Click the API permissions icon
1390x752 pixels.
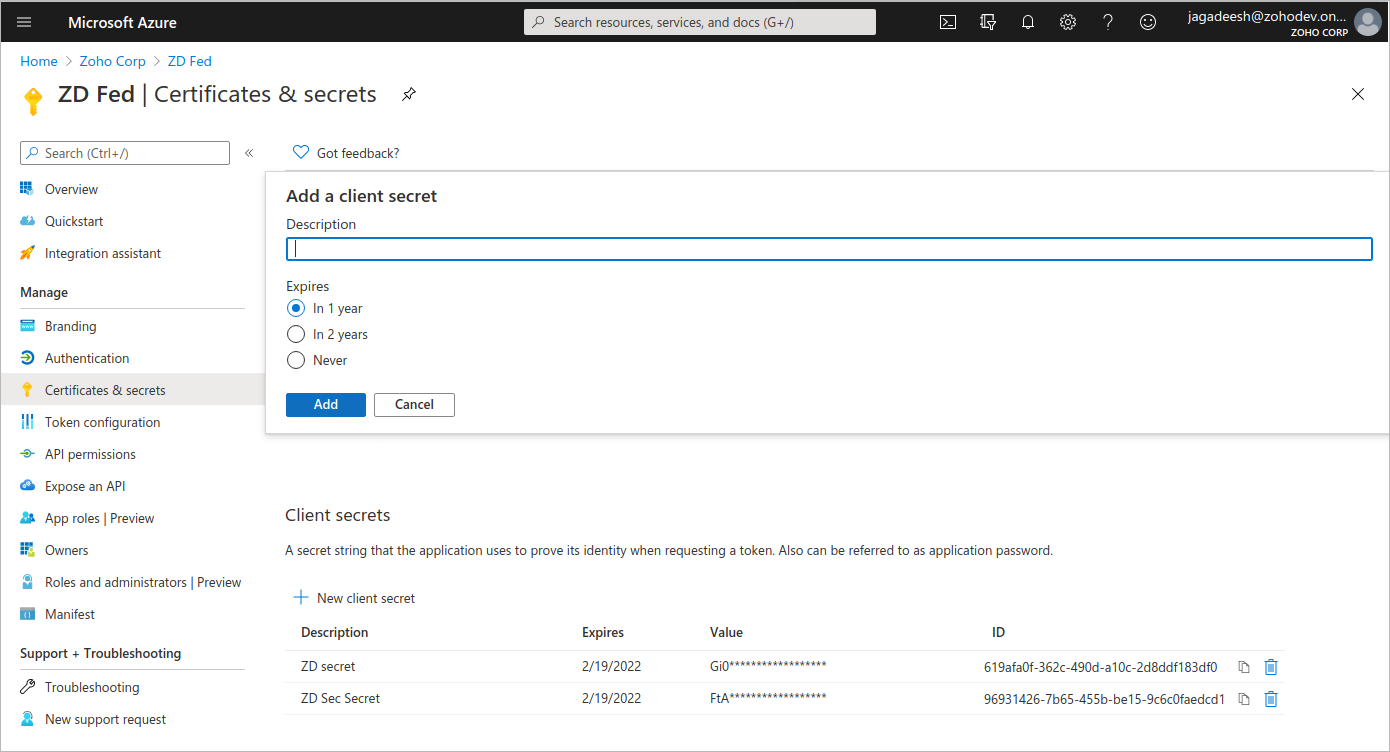(x=27, y=454)
